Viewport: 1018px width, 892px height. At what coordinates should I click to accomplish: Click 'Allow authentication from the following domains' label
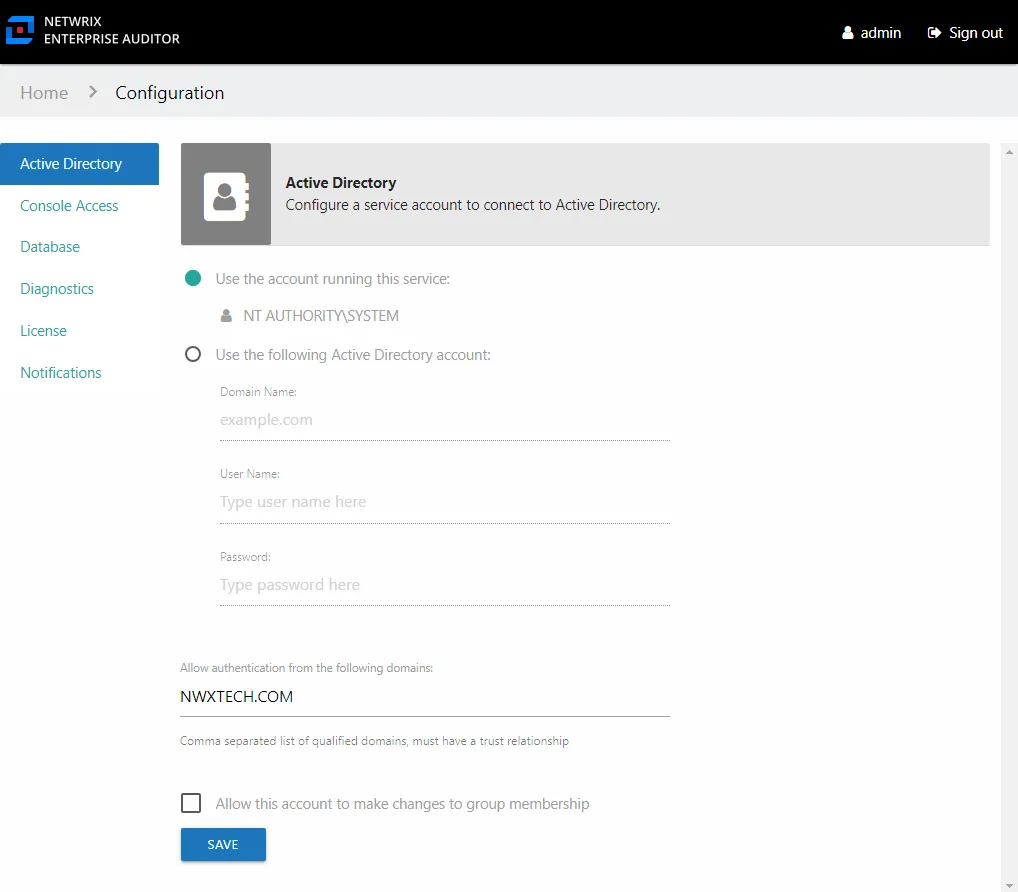306,668
